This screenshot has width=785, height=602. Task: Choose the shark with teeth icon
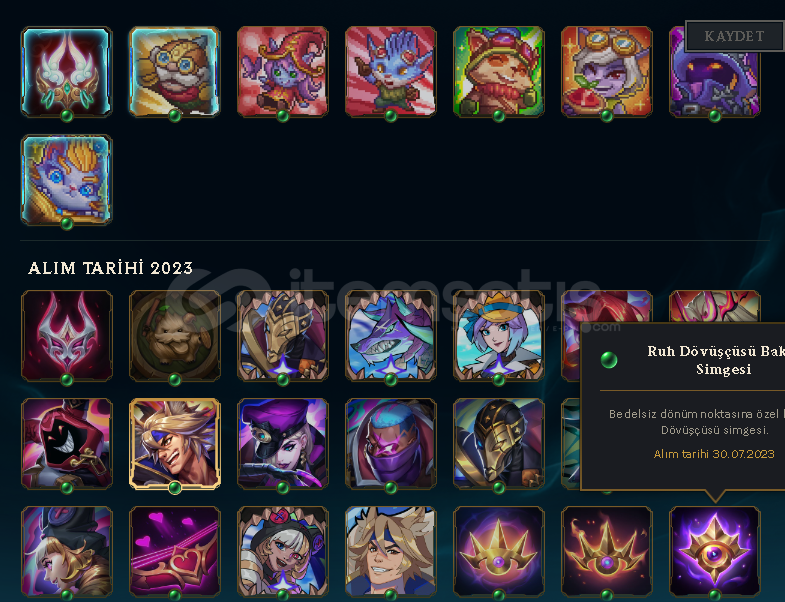390,336
